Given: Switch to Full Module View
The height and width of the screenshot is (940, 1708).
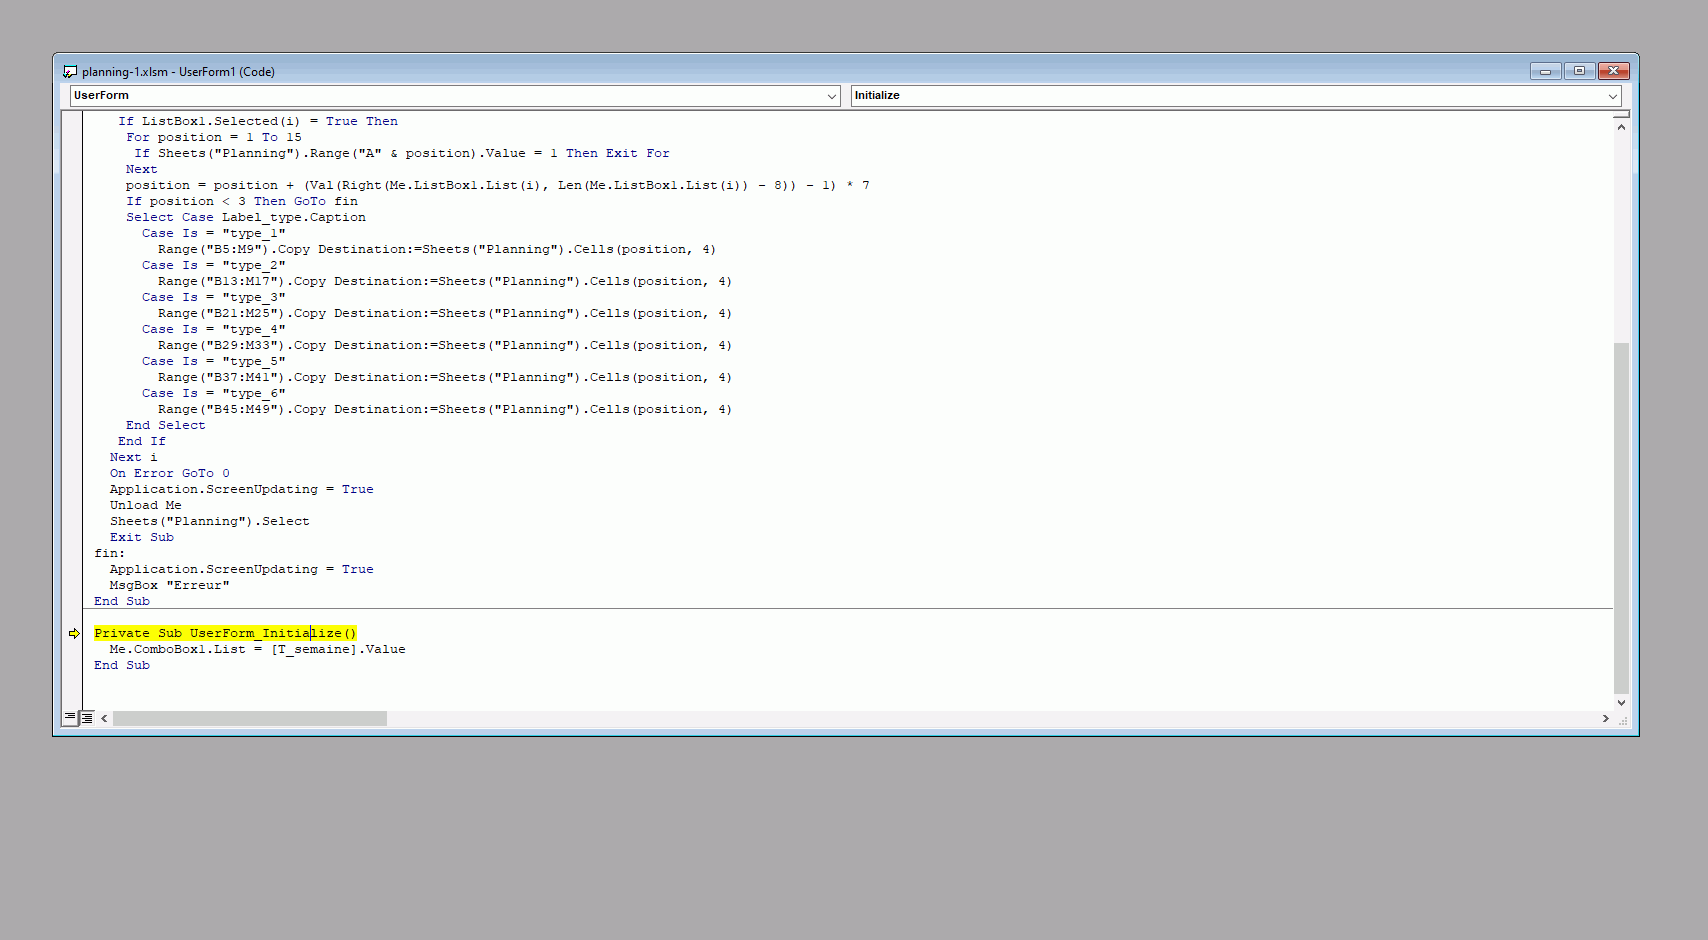Looking at the screenshot, I should click(x=87, y=718).
